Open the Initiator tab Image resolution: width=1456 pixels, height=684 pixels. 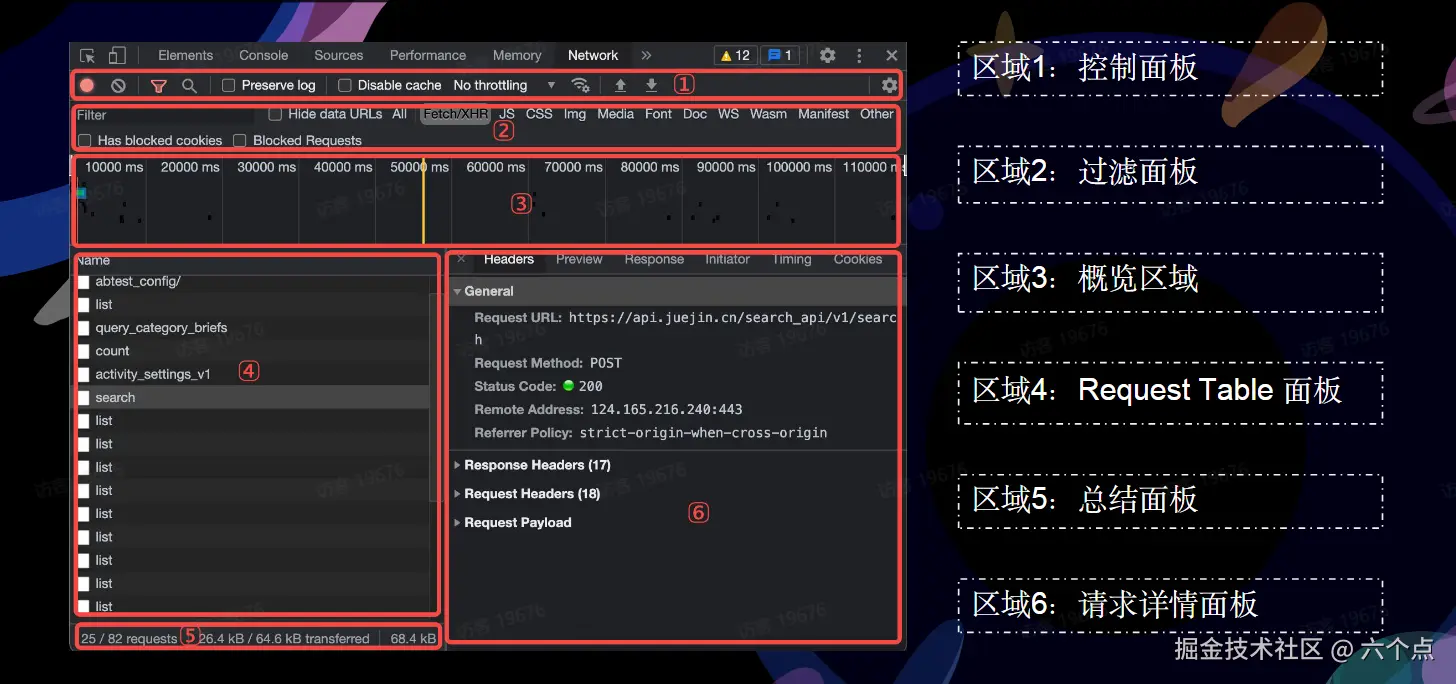pyautogui.click(x=727, y=259)
